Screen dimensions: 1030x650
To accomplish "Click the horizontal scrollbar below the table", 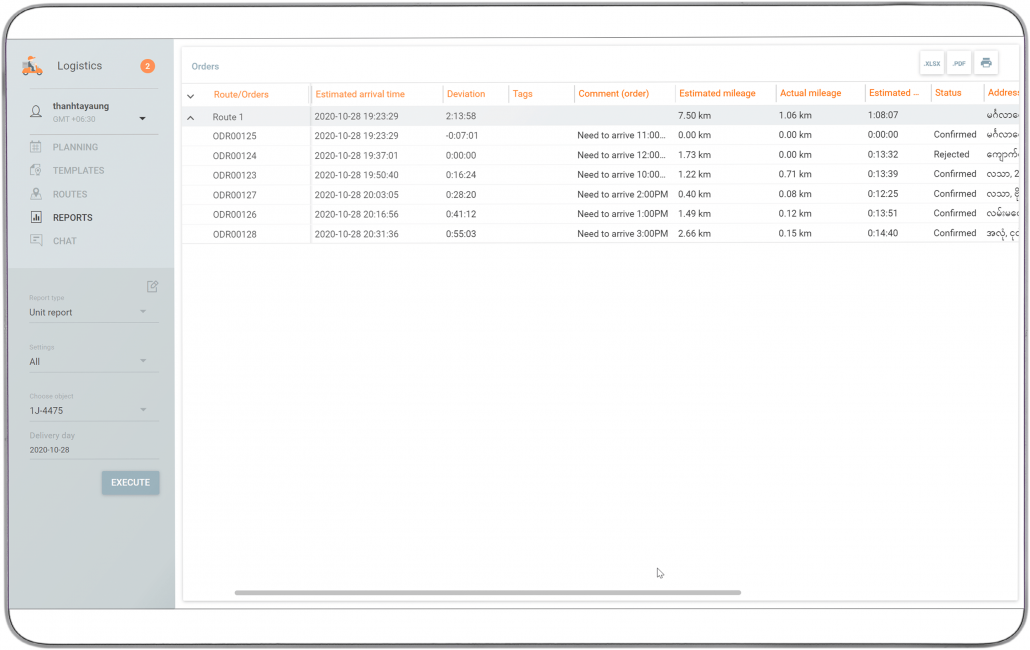I will point(488,592).
